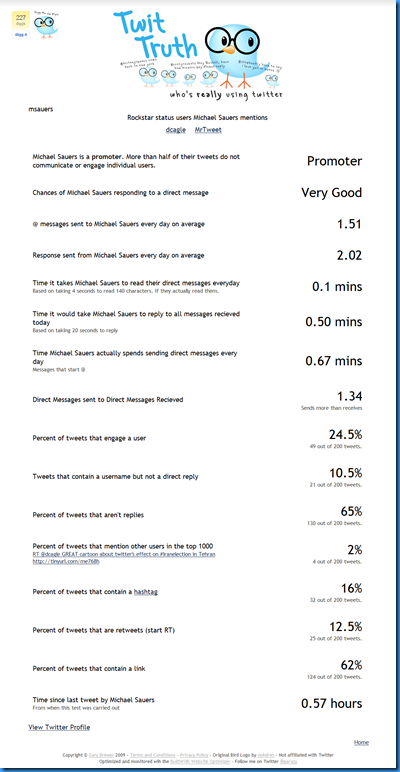
Task: Go to Home link at bottom
Action: point(361,742)
